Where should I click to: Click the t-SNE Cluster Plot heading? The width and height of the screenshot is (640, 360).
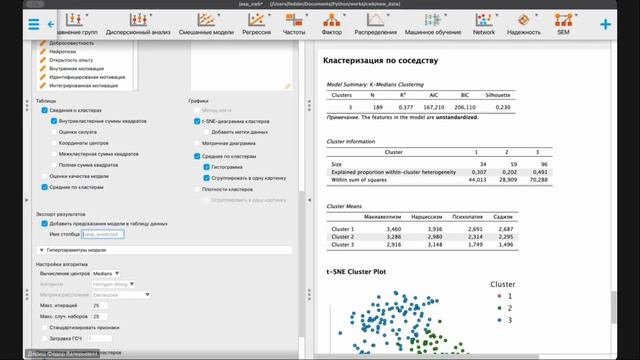click(356, 272)
